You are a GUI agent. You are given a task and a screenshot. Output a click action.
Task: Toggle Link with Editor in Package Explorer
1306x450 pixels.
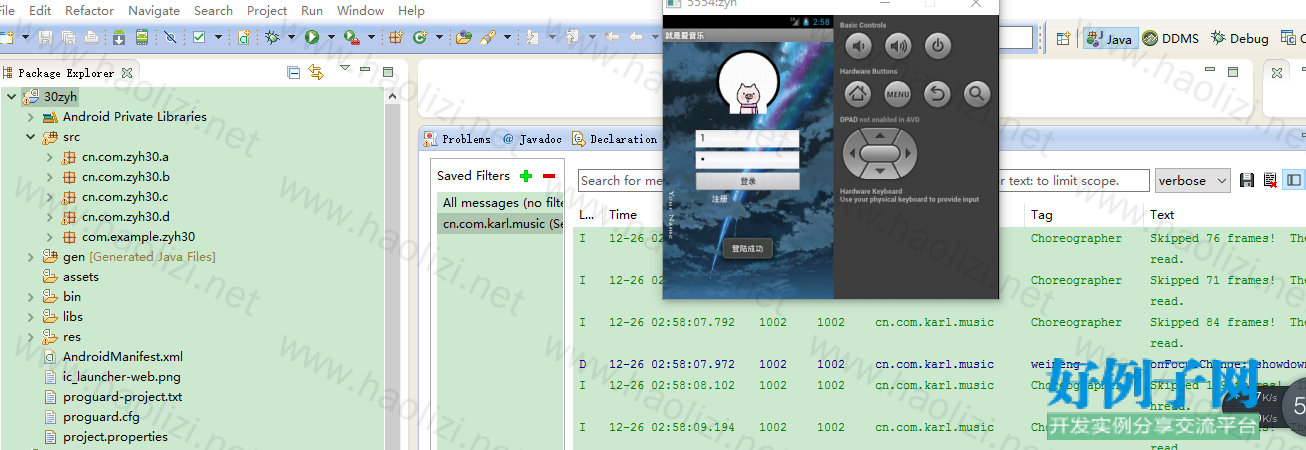click(x=316, y=72)
